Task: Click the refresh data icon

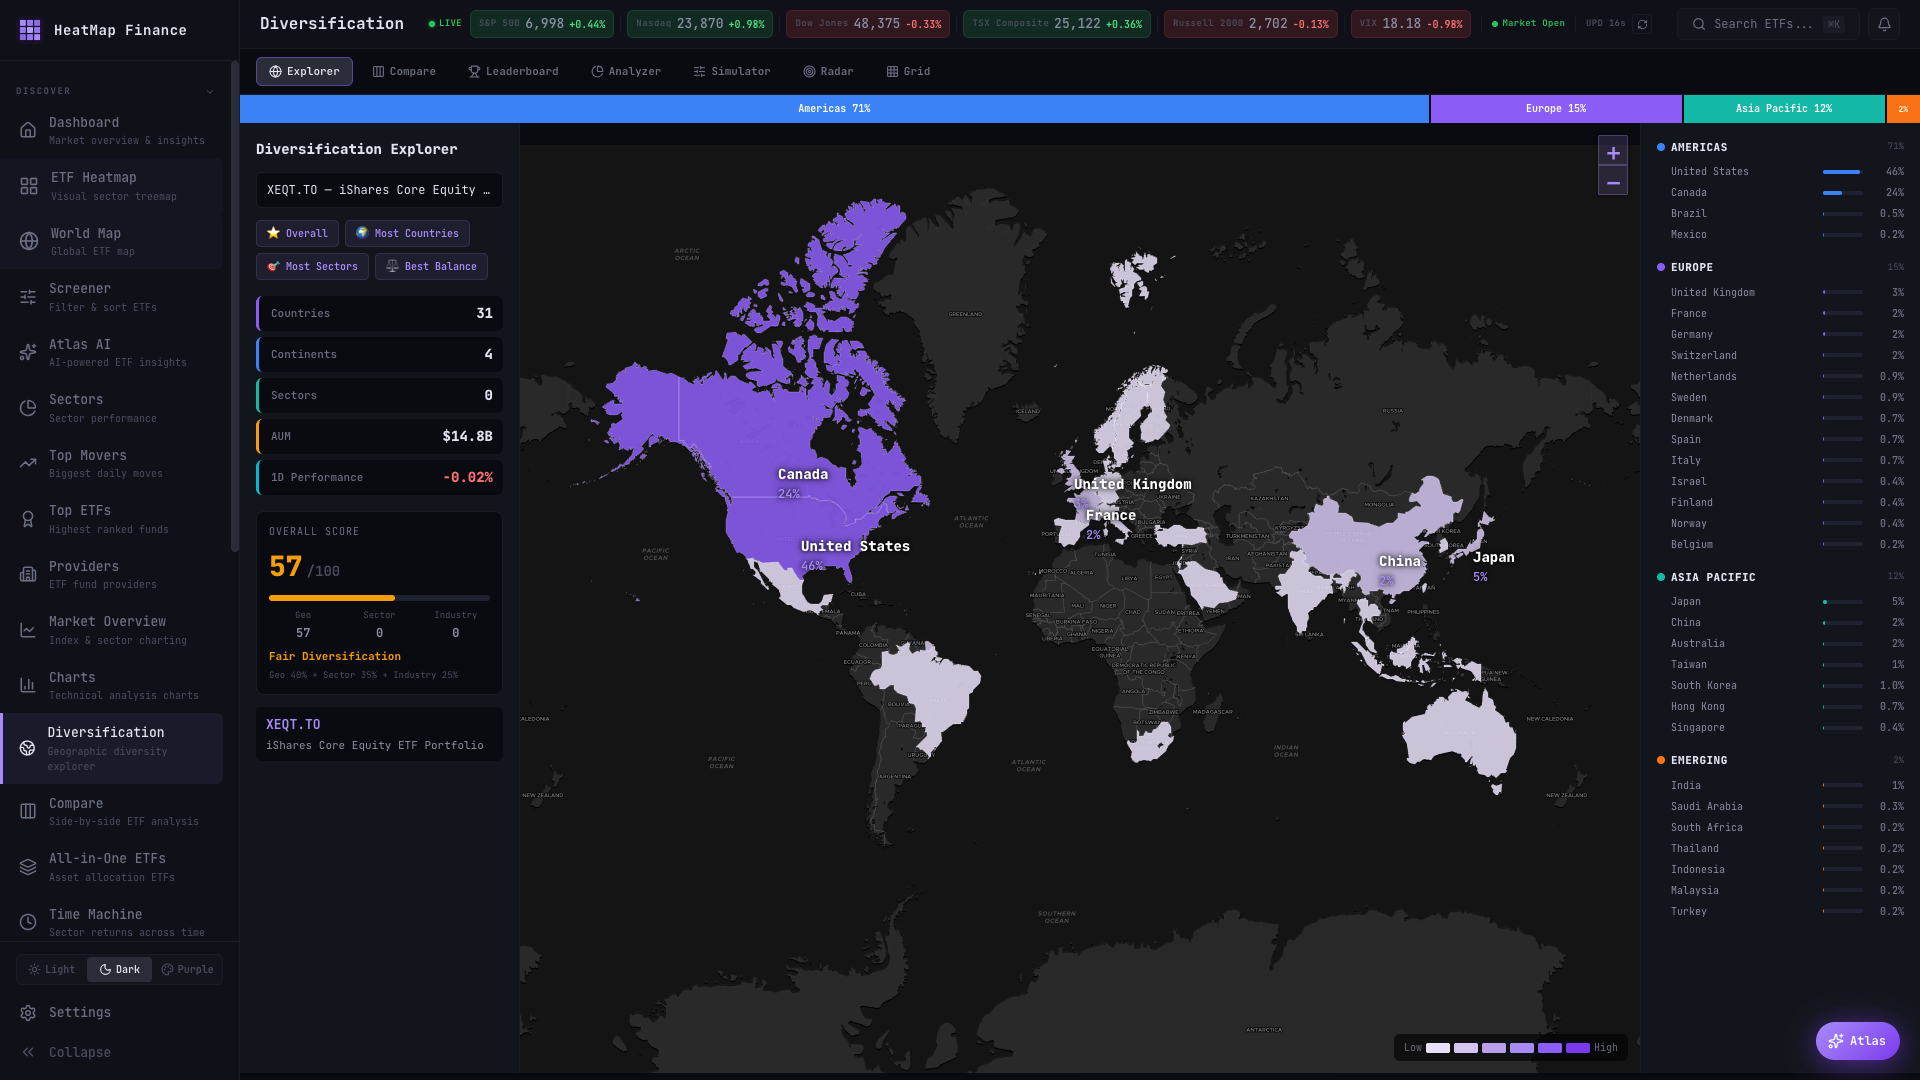Action: pyautogui.click(x=1642, y=24)
